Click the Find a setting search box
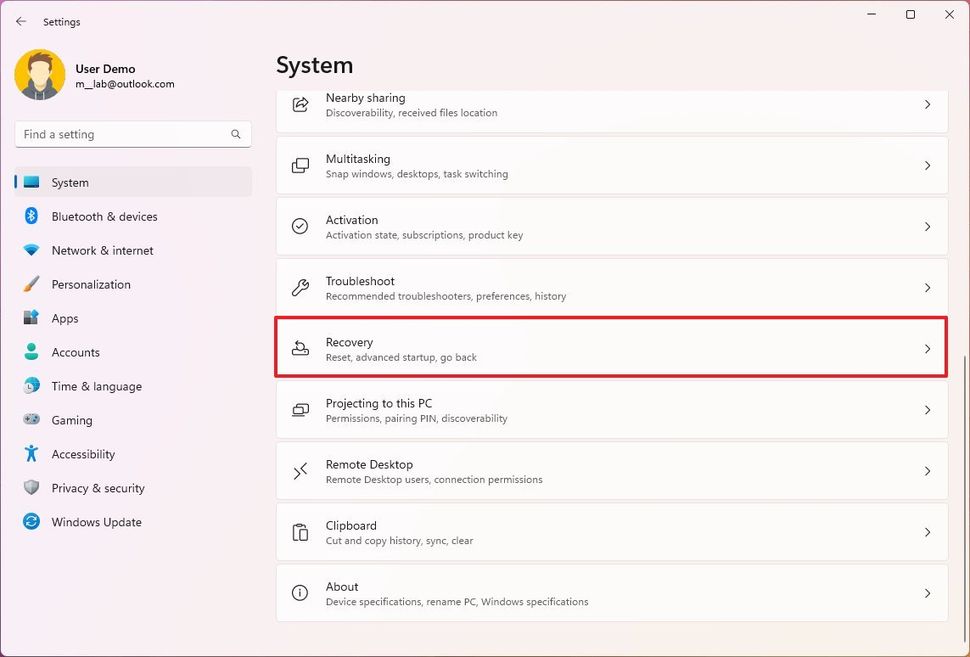The image size is (970, 657). (130, 133)
